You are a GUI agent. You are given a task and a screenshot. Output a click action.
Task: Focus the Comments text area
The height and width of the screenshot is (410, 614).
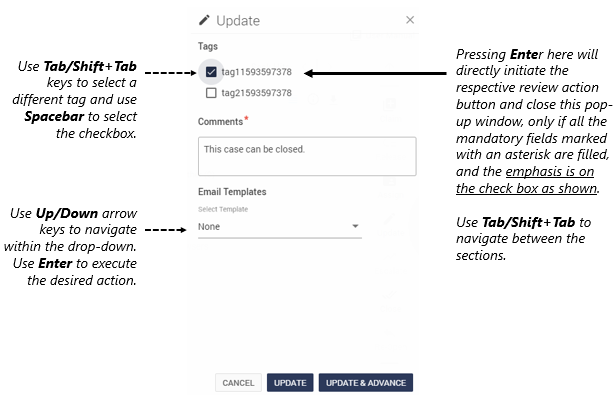[x=307, y=156]
